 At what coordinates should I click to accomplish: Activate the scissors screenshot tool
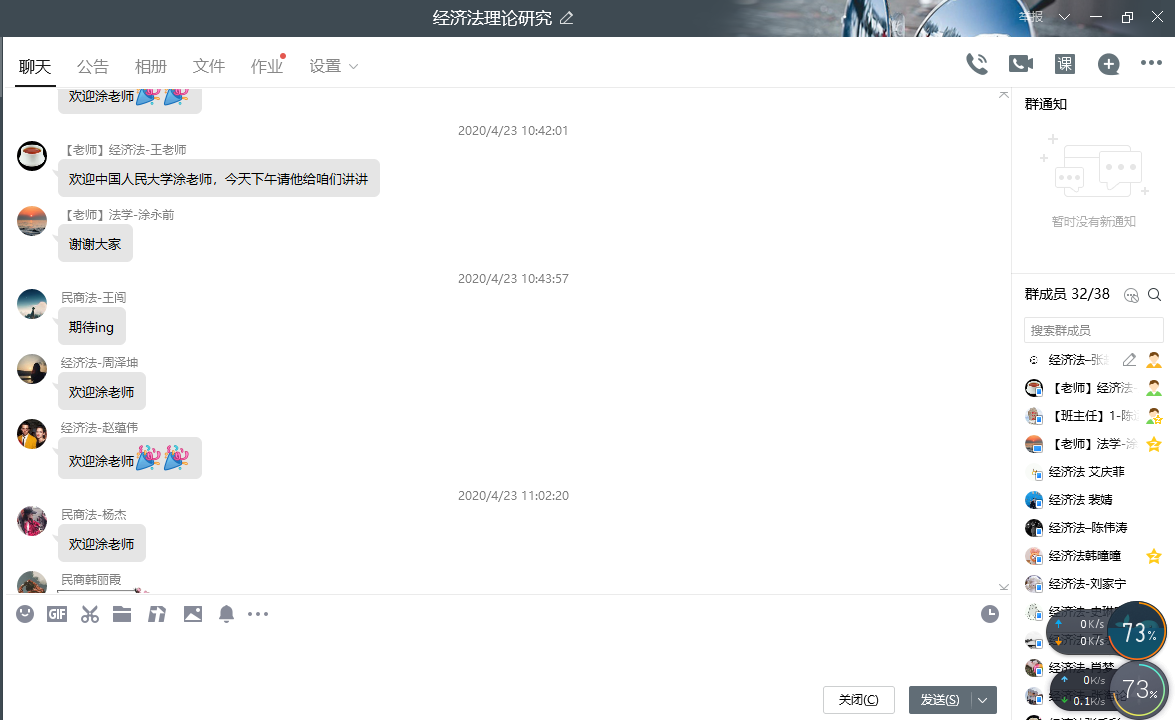[x=90, y=614]
